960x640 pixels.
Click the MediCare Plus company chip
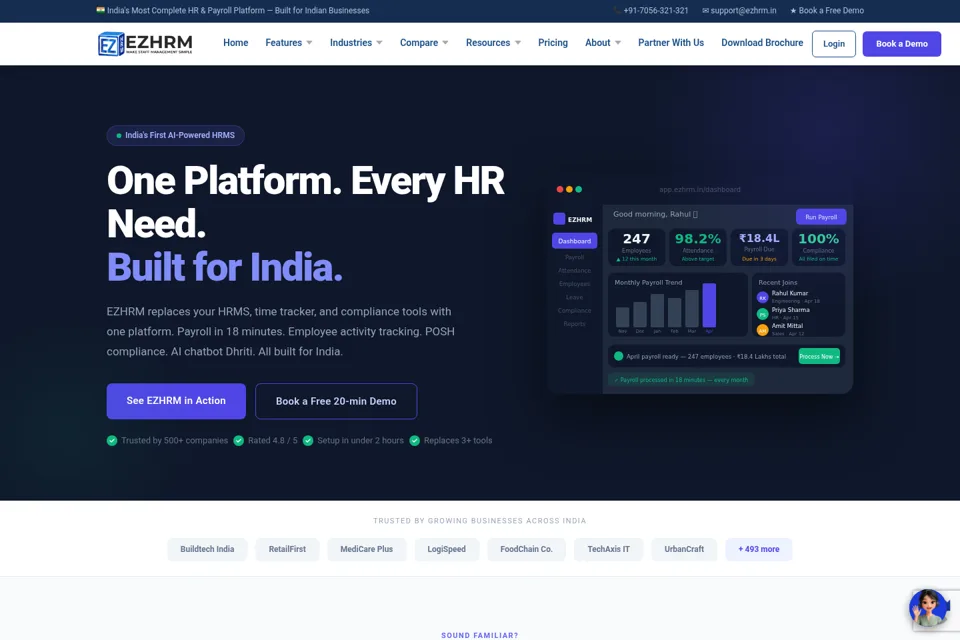tap(367, 549)
